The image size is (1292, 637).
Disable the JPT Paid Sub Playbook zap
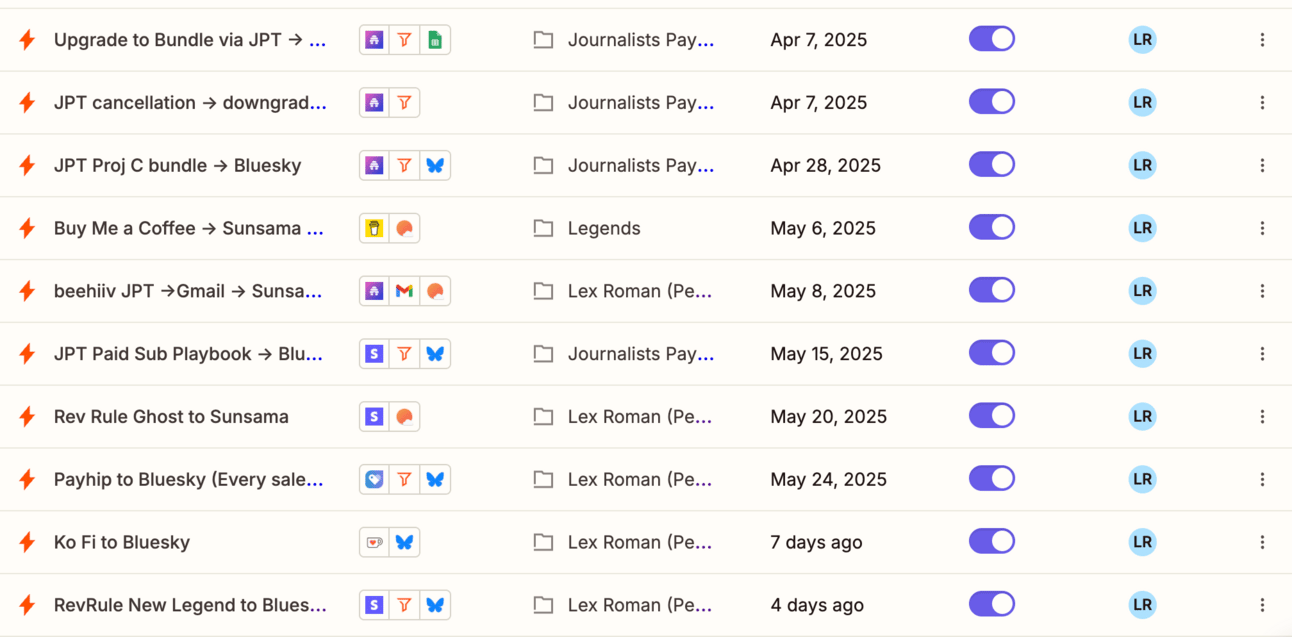point(992,353)
